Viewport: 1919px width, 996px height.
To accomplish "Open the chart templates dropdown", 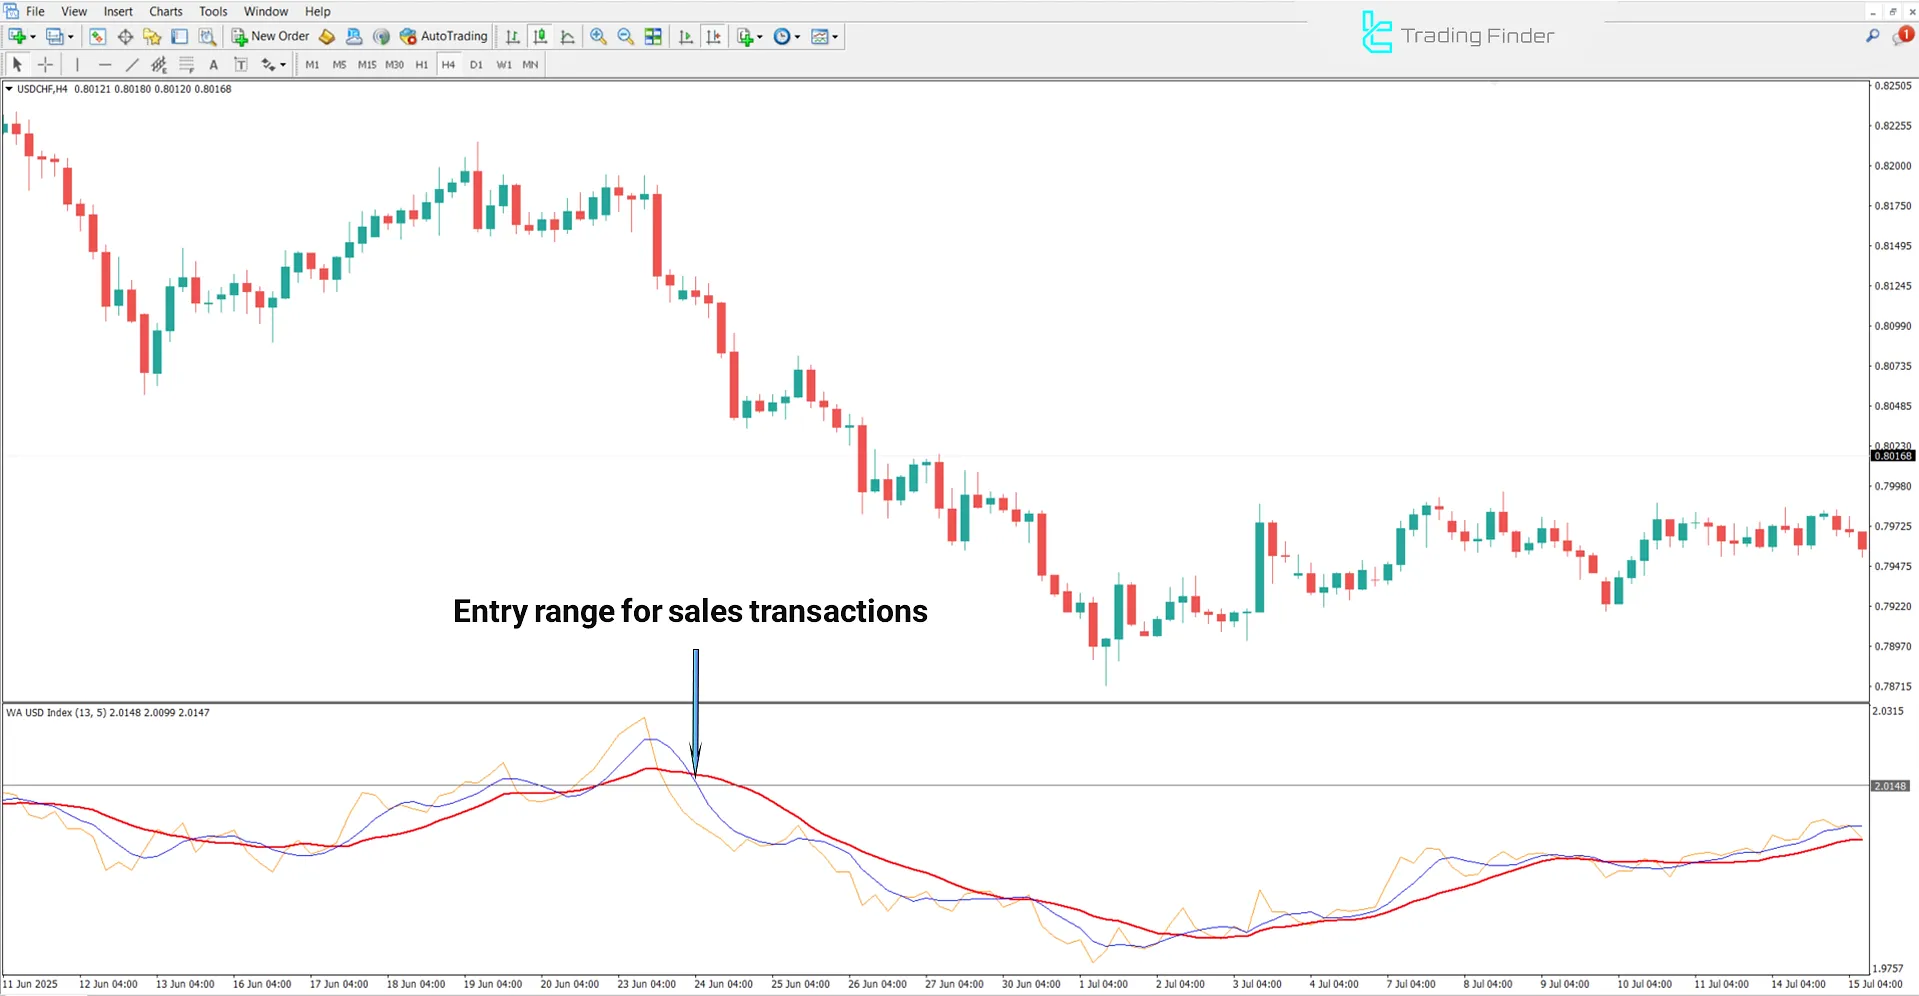I will [835, 36].
